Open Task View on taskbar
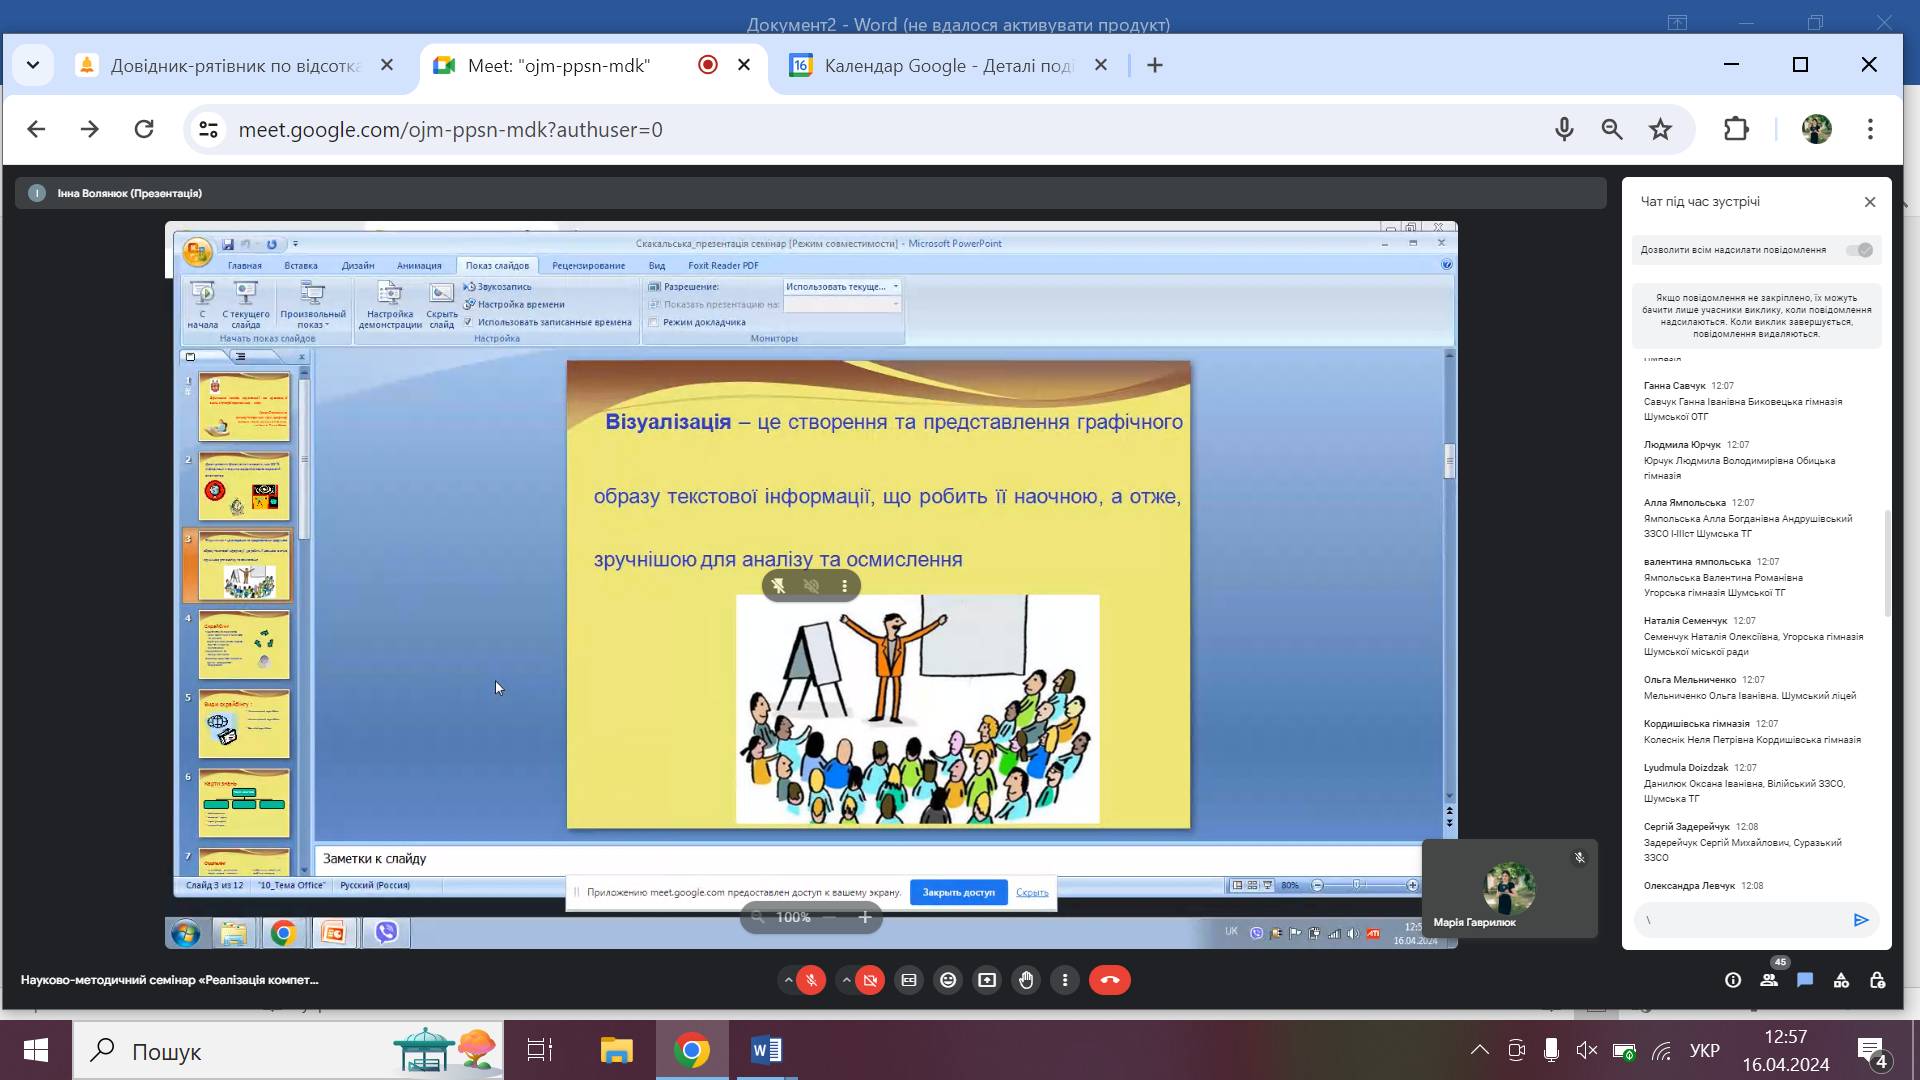This screenshot has height=1080, width=1920. (x=540, y=1050)
